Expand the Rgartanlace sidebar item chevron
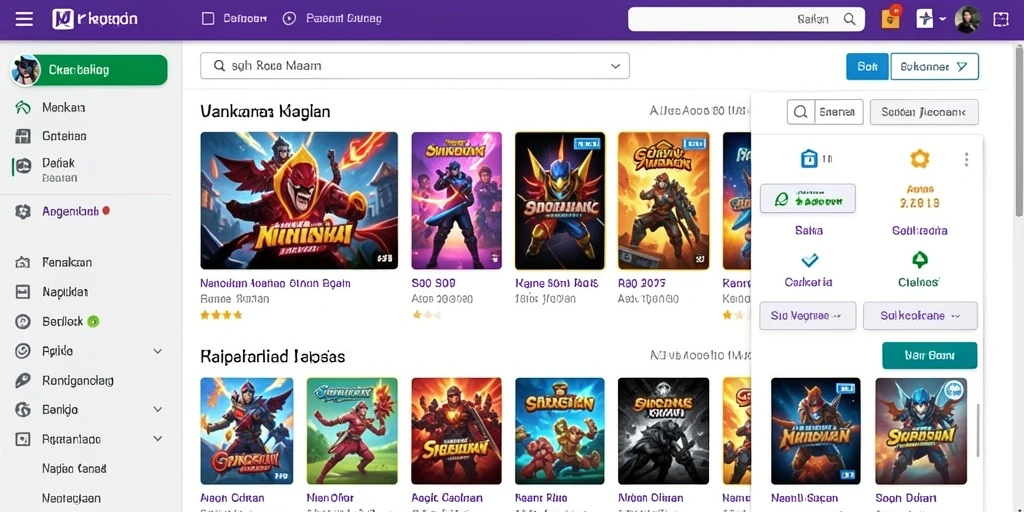 click(157, 439)
